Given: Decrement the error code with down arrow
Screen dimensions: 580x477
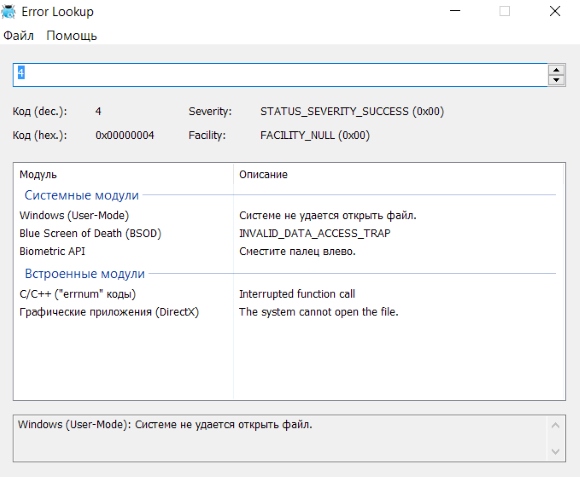Looking at the screenshot, I should click(556, 80).
